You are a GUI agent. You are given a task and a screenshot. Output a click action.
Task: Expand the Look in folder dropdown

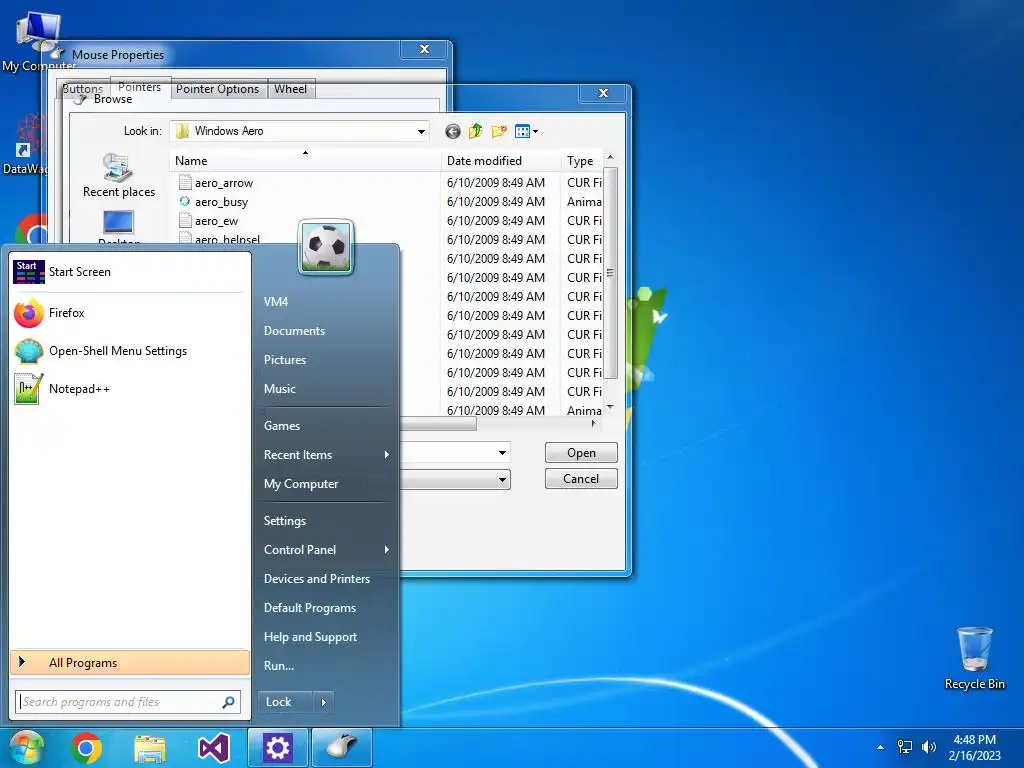(421, 131)
